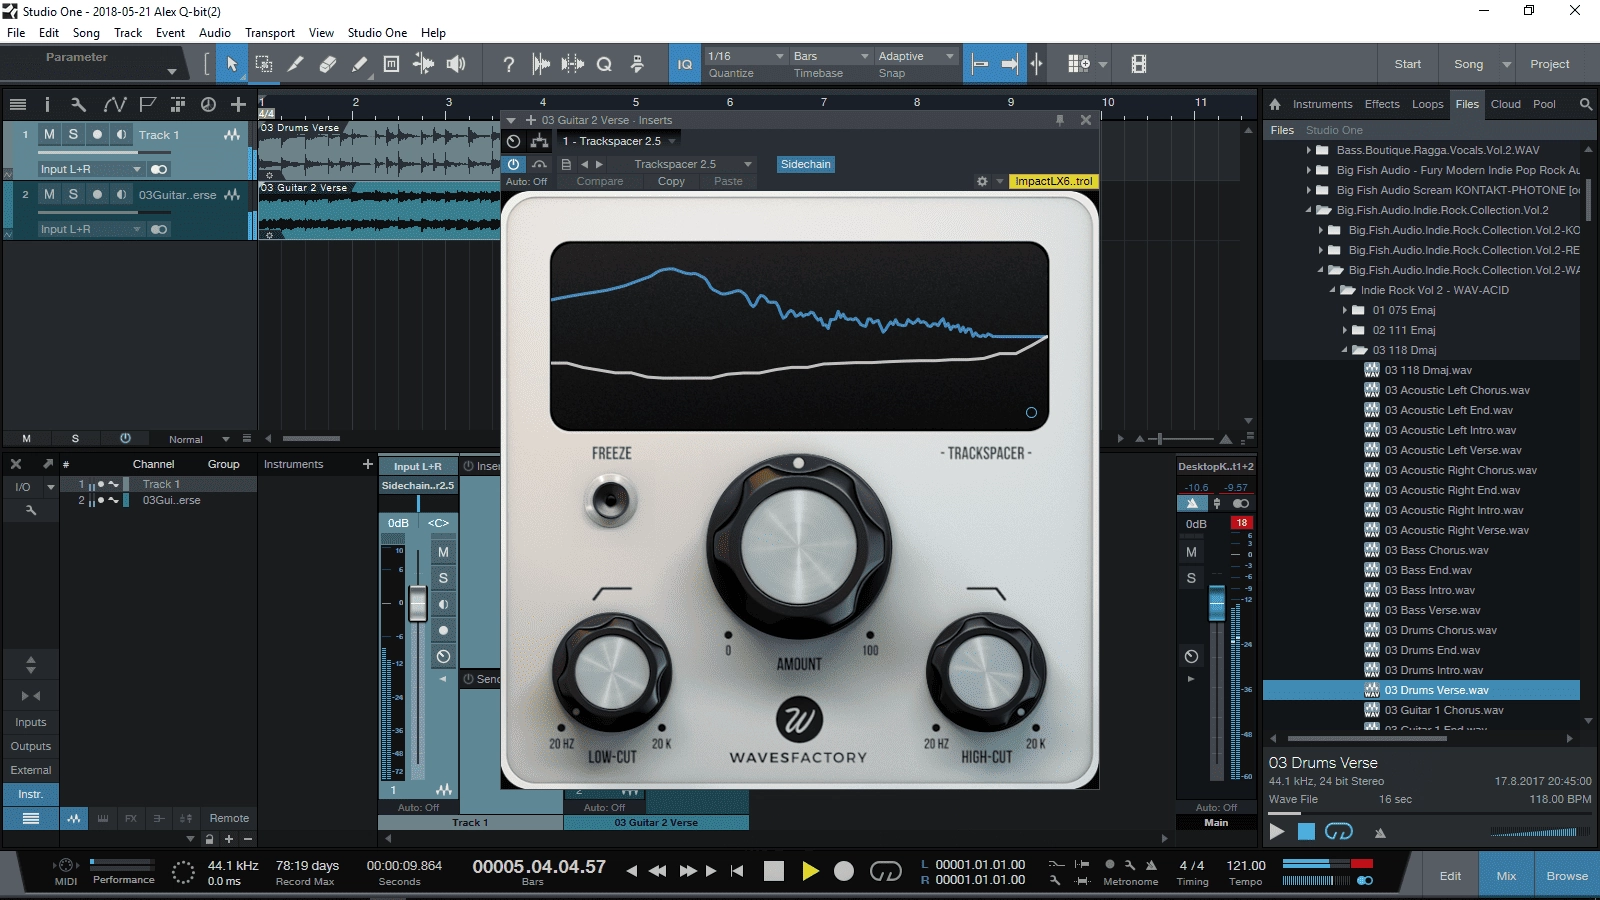Toggle the Freeze switch in Trackspacer
This screenshot has width=1600, height=900.
611,499
